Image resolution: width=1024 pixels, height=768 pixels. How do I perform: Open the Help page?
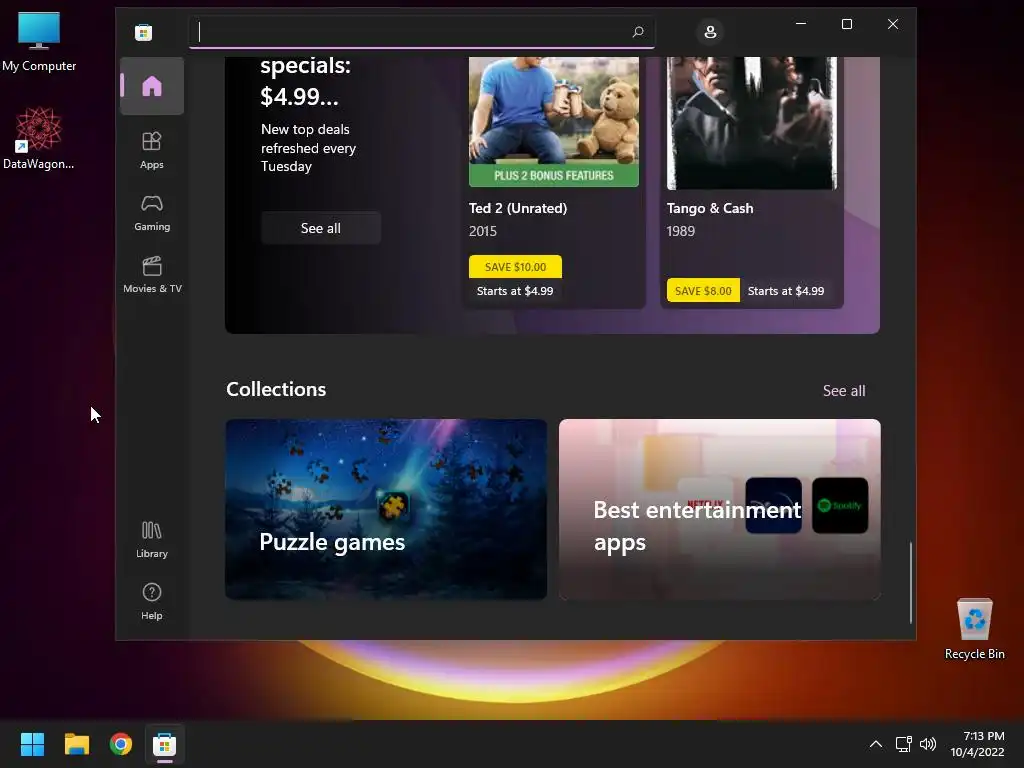[152, 601]
